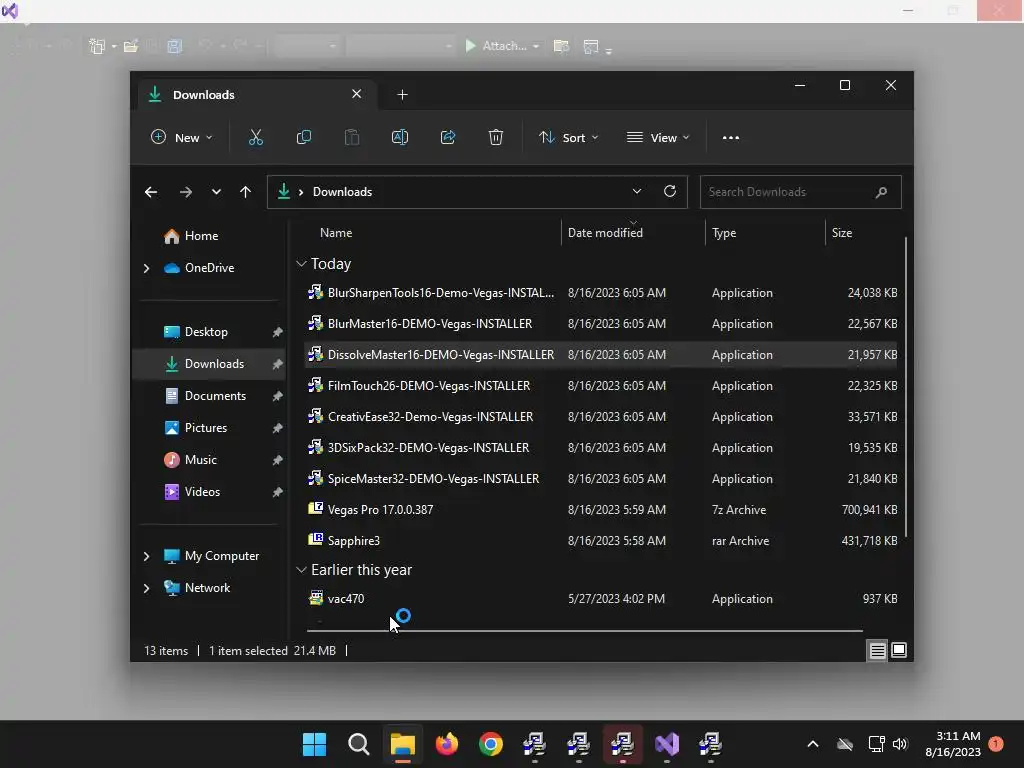This screenshot has height=768, width=1024.
Task: Refresh the Downloads folder
Action: pos(669,191)
